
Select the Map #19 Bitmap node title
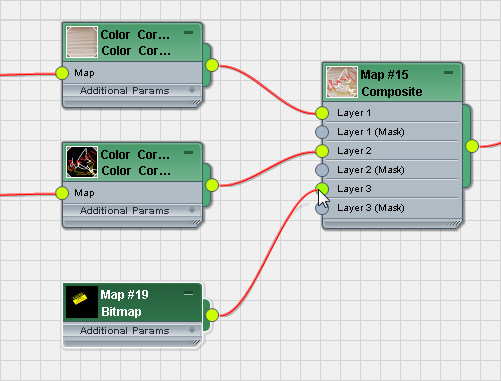(x=125, y=303)
